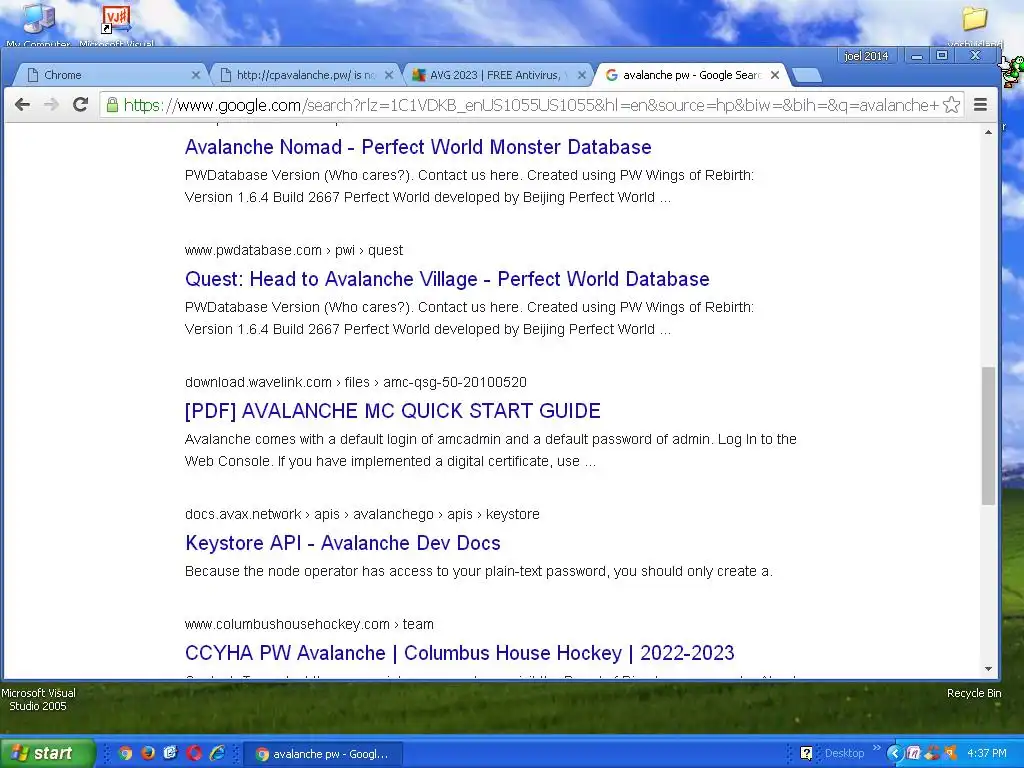The width and height of the screenshot is (1024, 768).
Task: Click the AVG favicon on the tab
Action: [x=419, y=75]
